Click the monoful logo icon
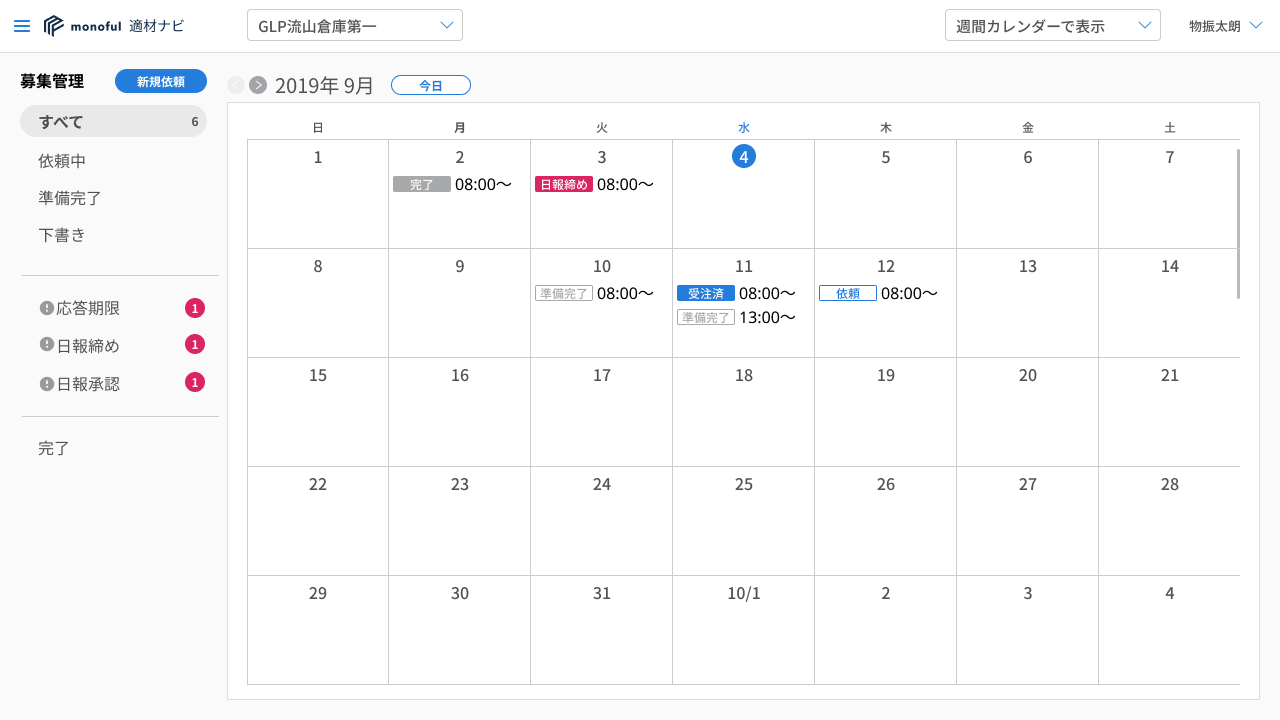1280x720 pixels. point(54,26)
